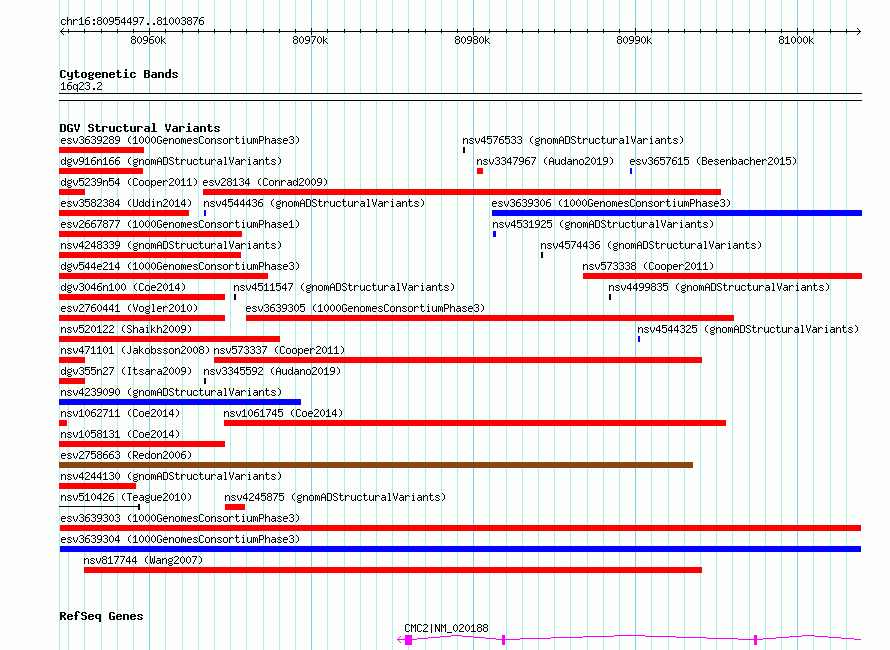Screen dimensions: 890x650
Task: Click nsv4499835 gnomAD variant label
Action: click(719, 287)
